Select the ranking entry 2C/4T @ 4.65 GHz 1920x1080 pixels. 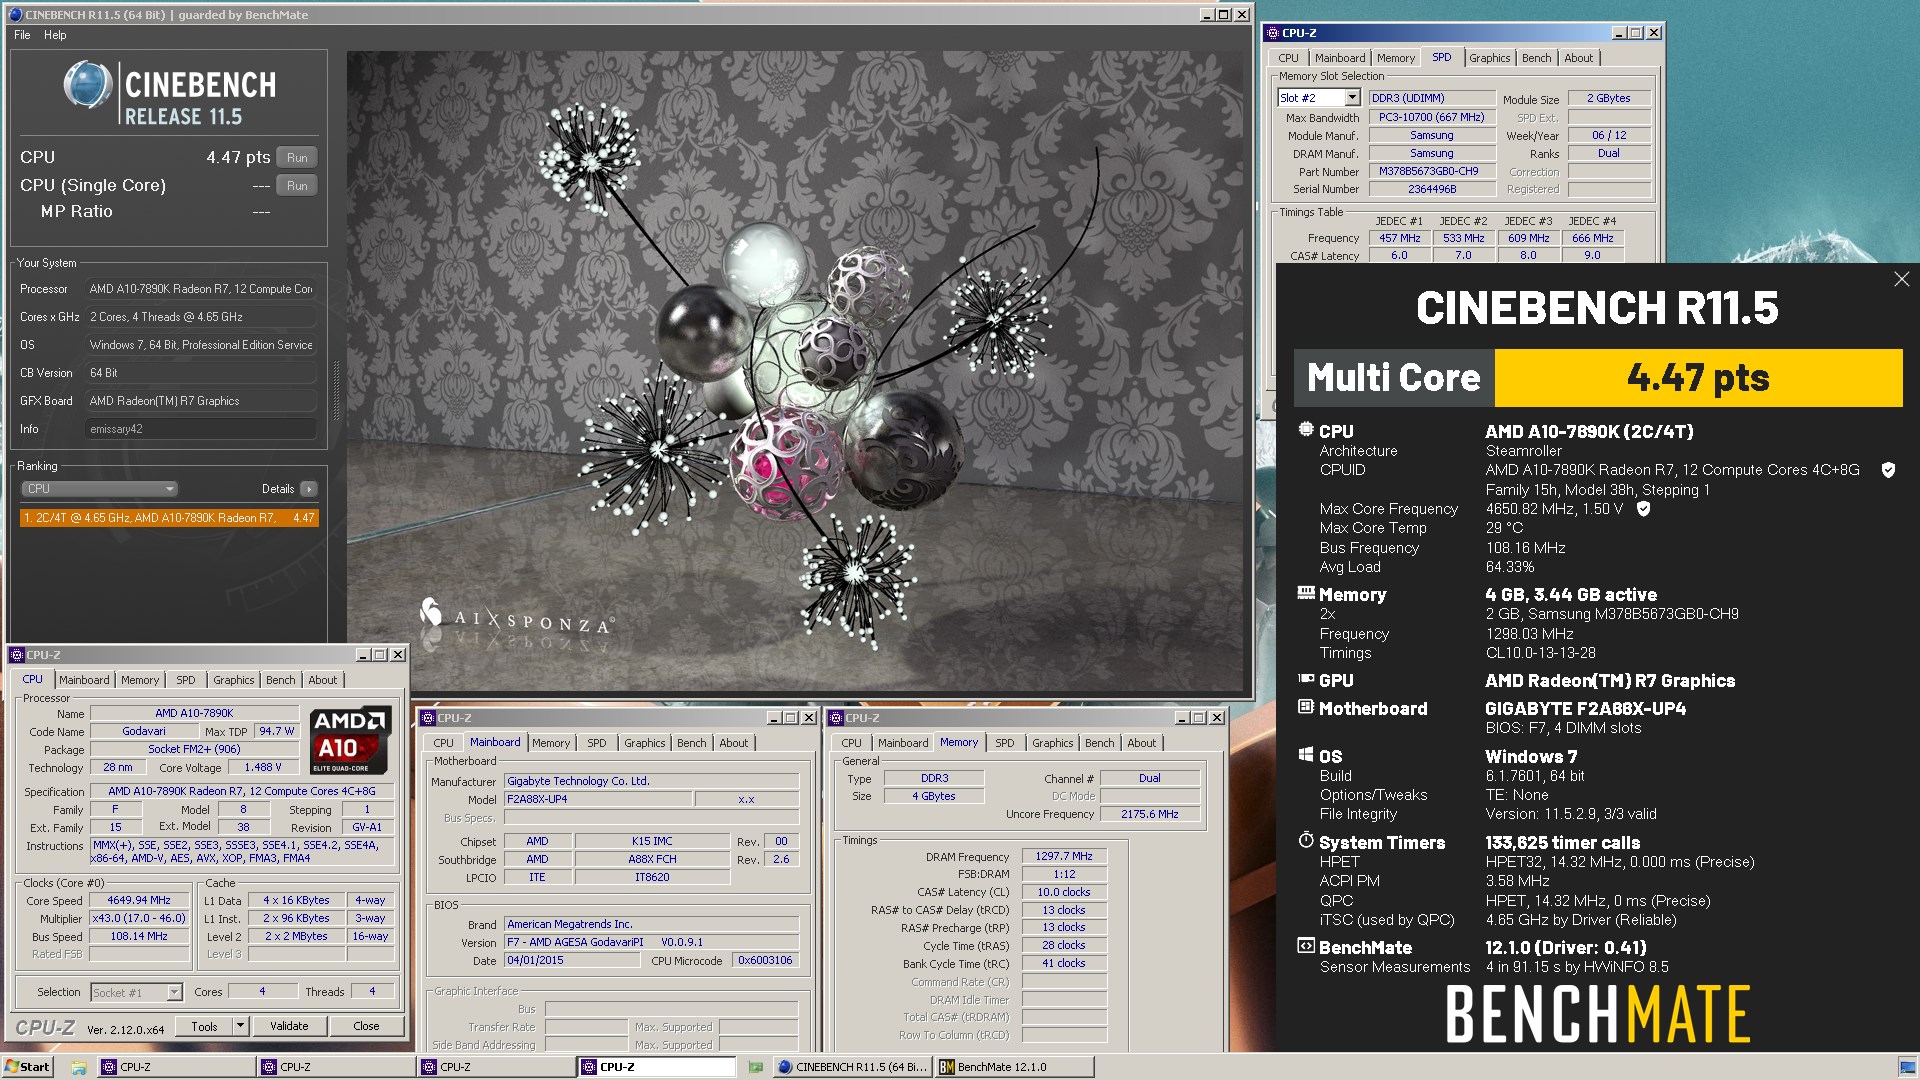(169, 518)
